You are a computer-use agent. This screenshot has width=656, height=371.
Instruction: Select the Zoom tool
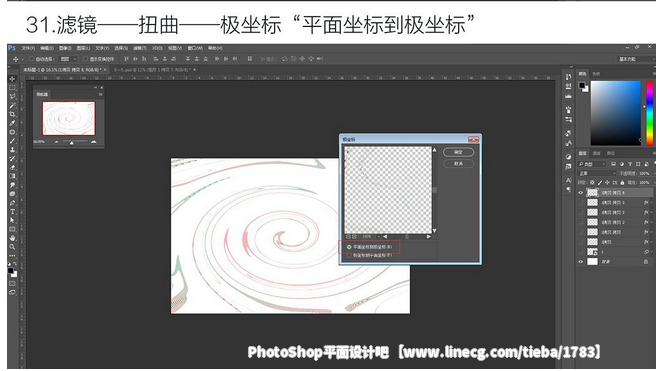[x=12, y=247]
